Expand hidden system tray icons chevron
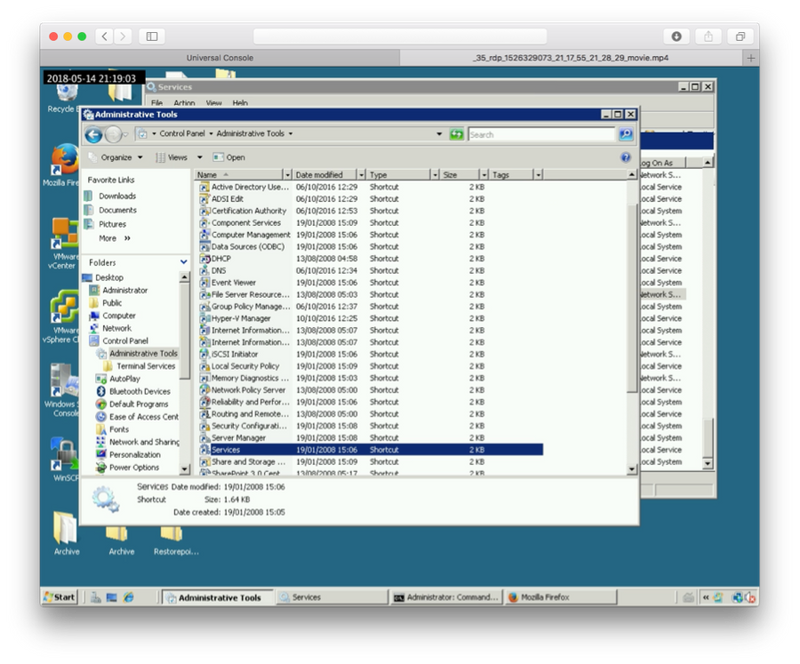 tap(706, 597)
